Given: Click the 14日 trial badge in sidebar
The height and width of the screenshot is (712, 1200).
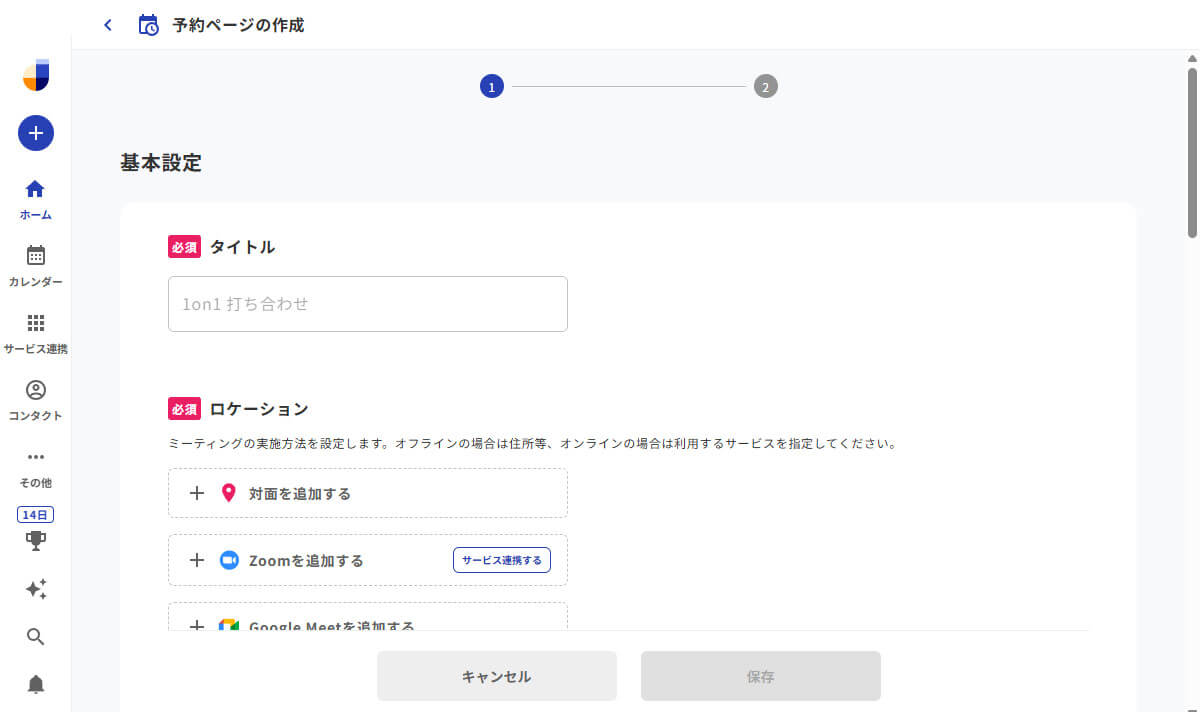Looking at the screenshot, I should coord(35,514).
